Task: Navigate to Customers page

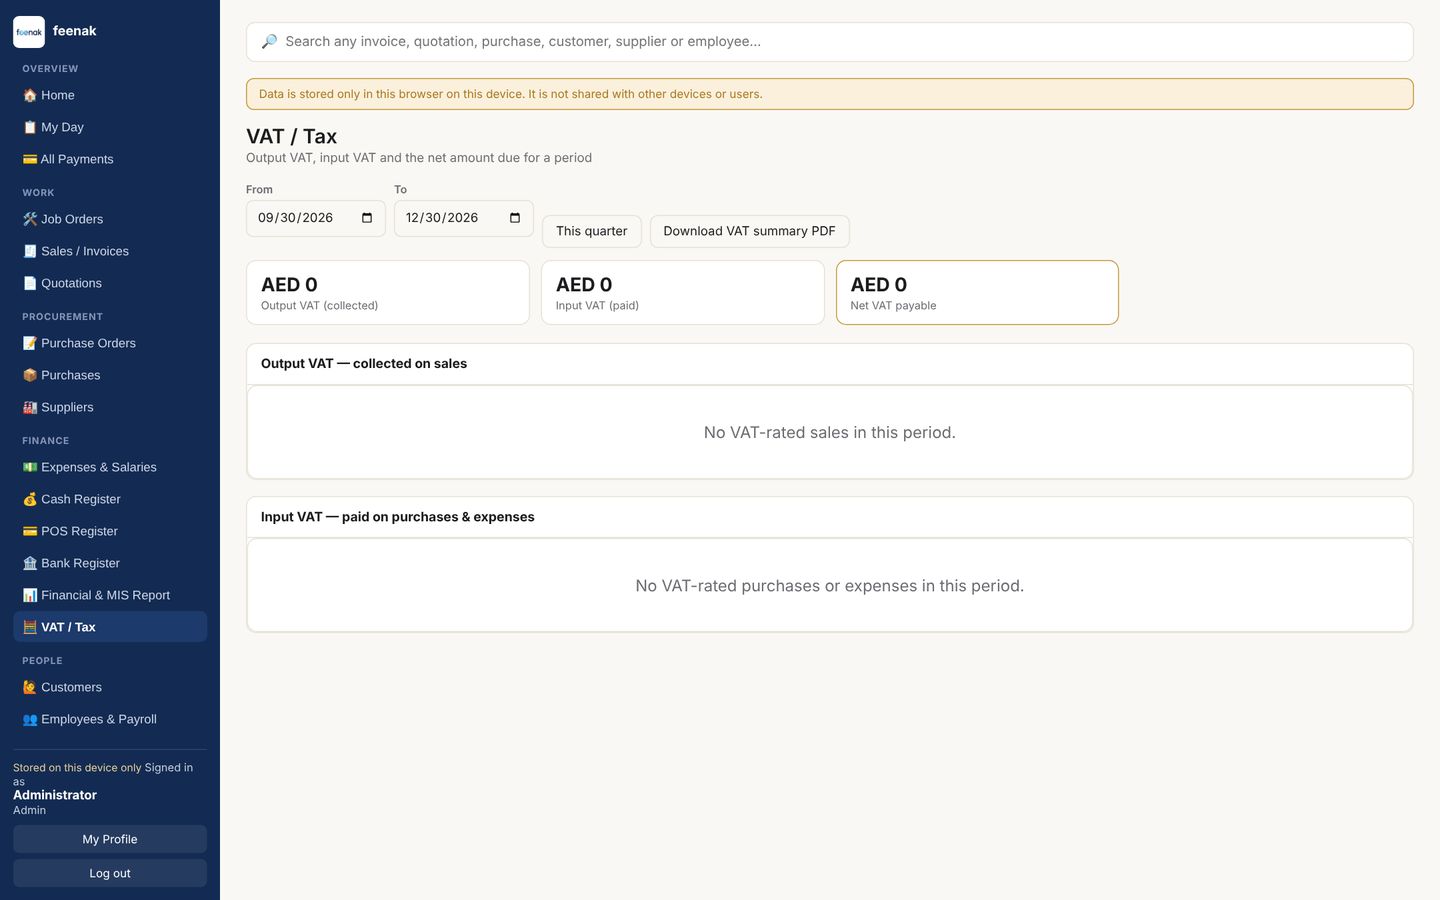Action: click(x=110, y=687)
